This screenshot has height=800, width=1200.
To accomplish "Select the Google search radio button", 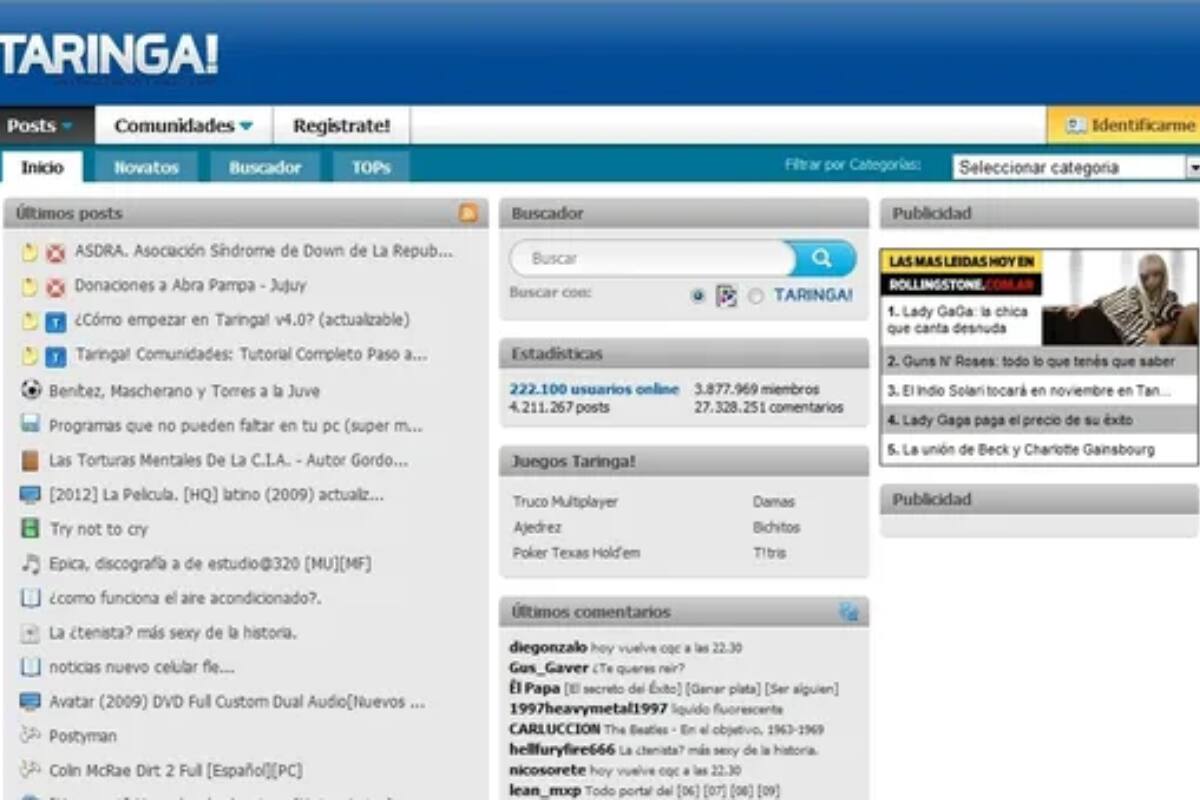I will (698, 296).
